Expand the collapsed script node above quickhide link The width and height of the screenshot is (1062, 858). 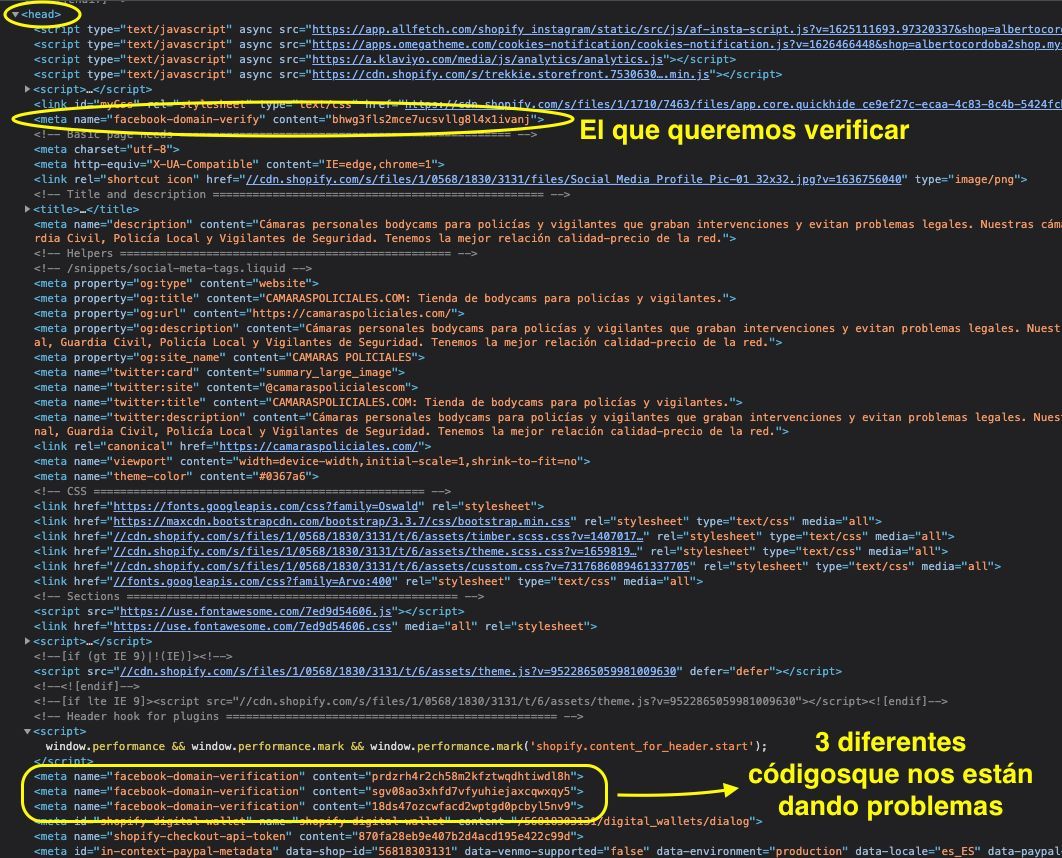coord(27,89)
